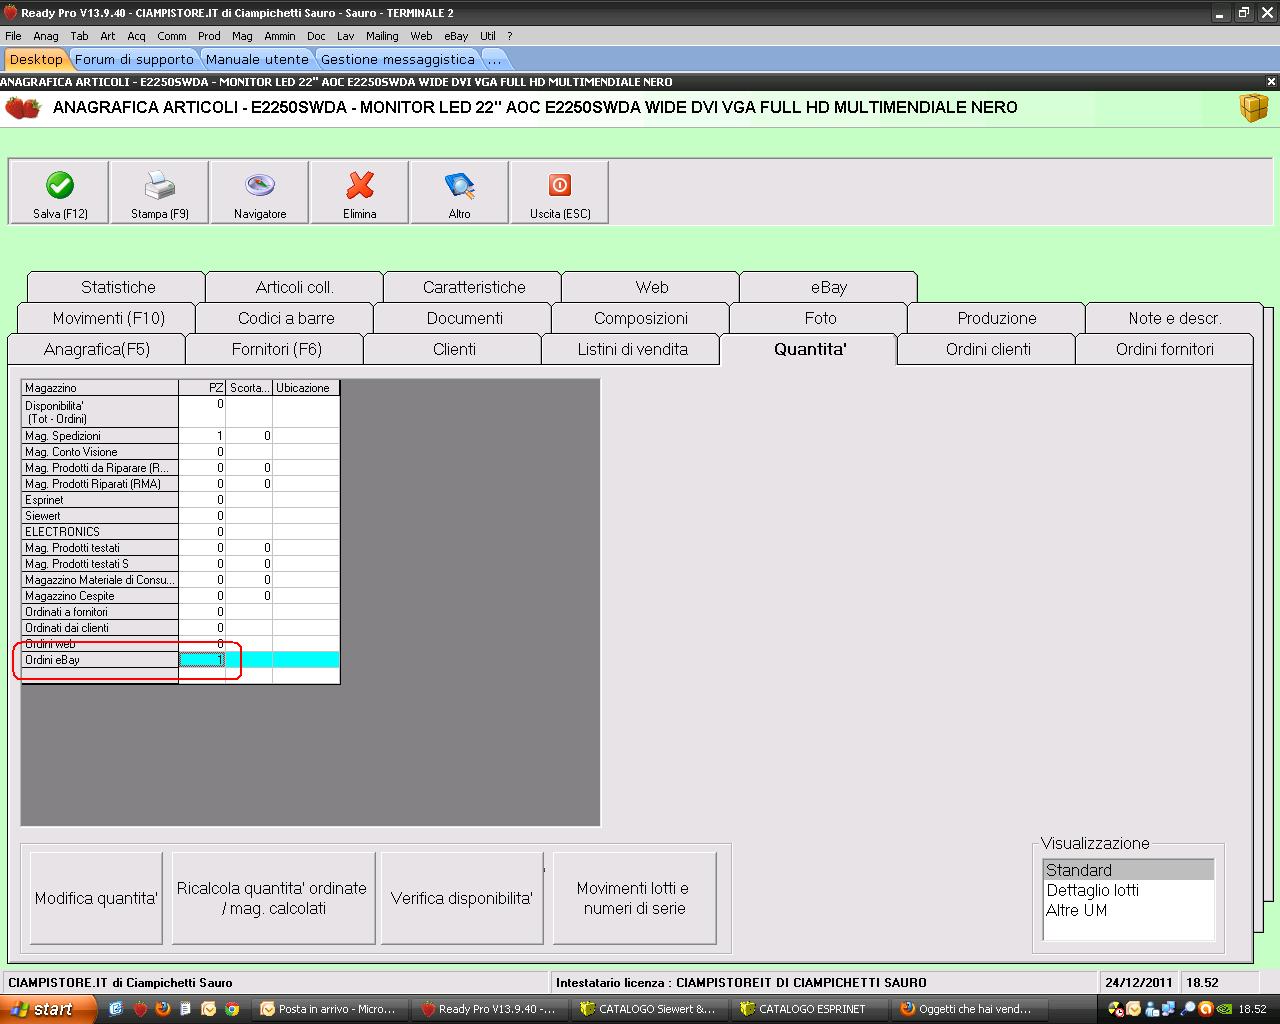
Task: Click the yellow package icon at top right
Action: tap(1253, 108)
